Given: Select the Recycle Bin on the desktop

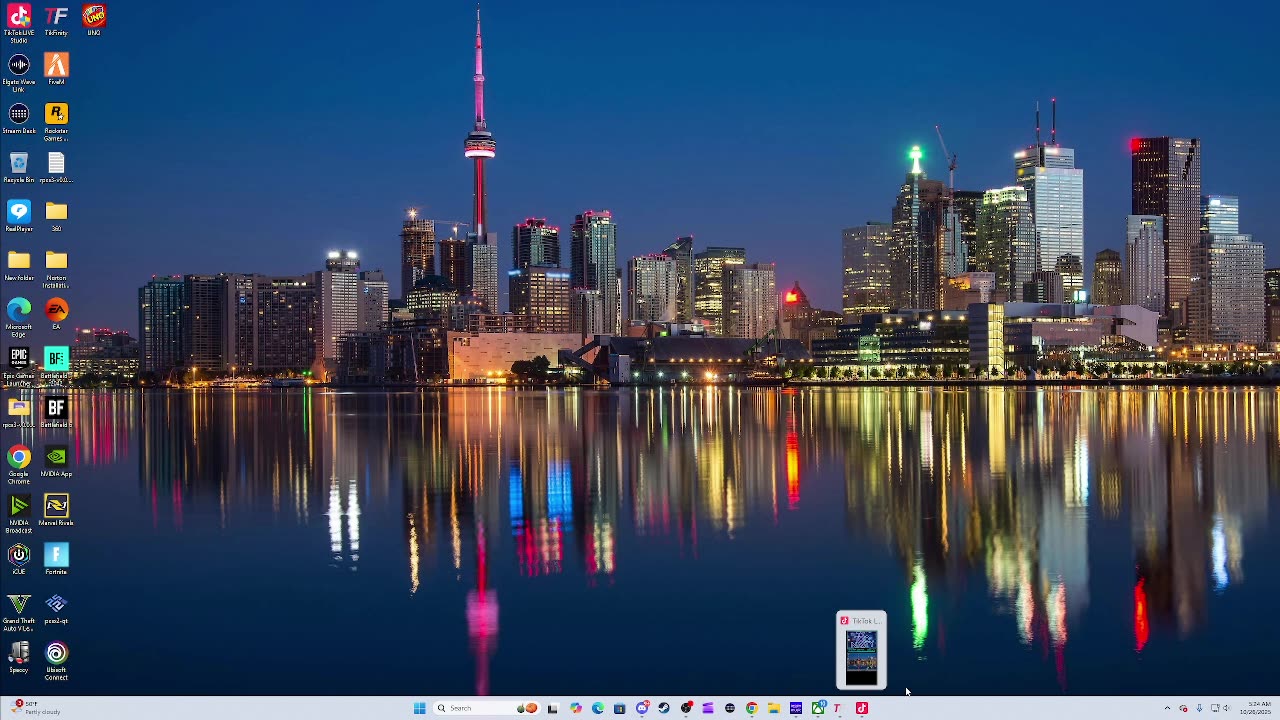Looking at the screenshot, I should coord(19,167).
